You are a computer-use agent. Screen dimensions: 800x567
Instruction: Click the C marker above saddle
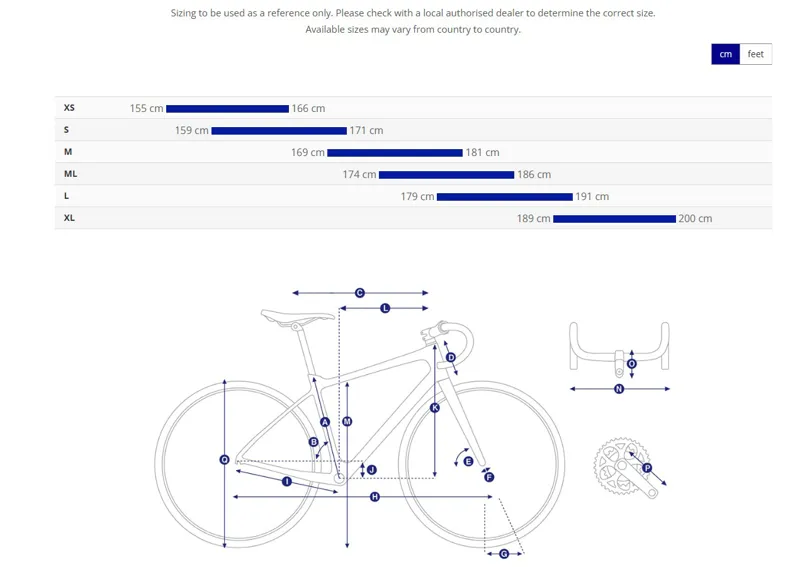(x=360, y=293)
